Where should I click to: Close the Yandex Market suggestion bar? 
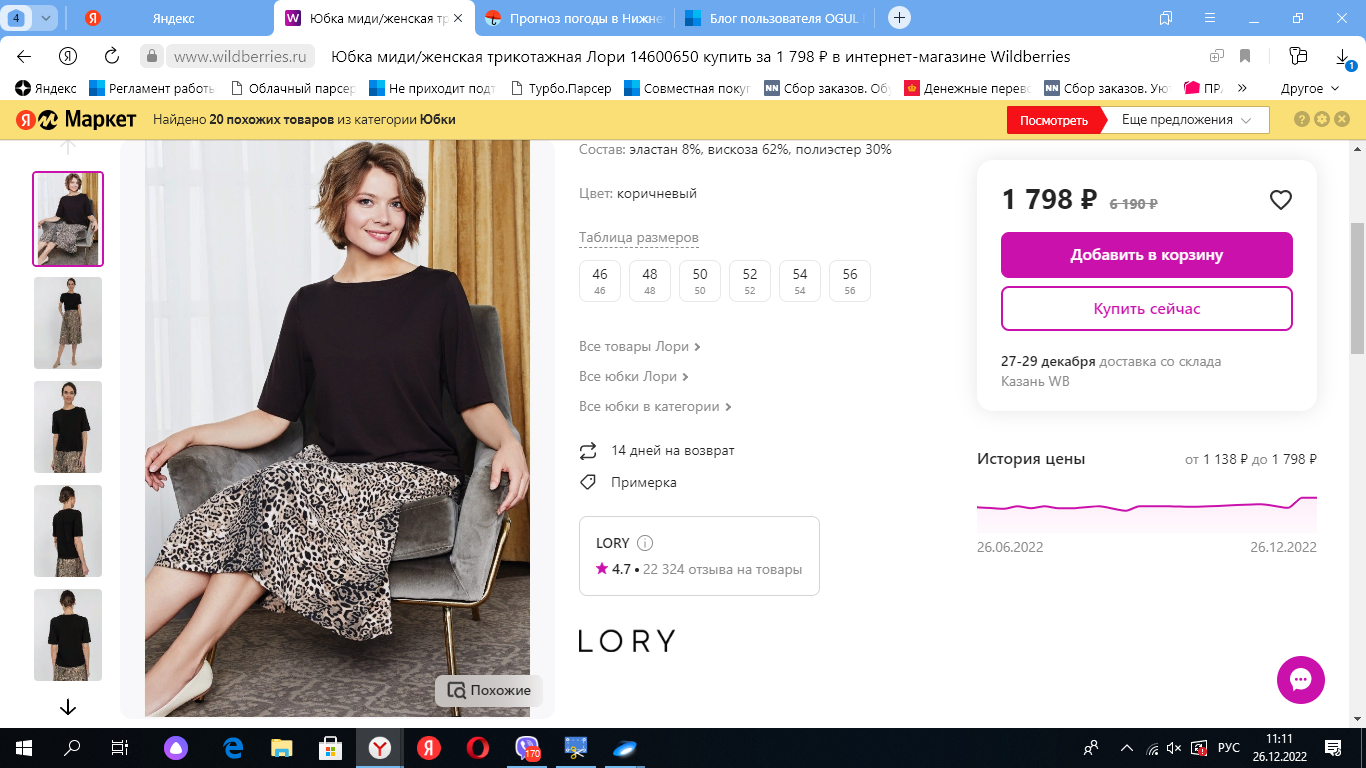1342,120
